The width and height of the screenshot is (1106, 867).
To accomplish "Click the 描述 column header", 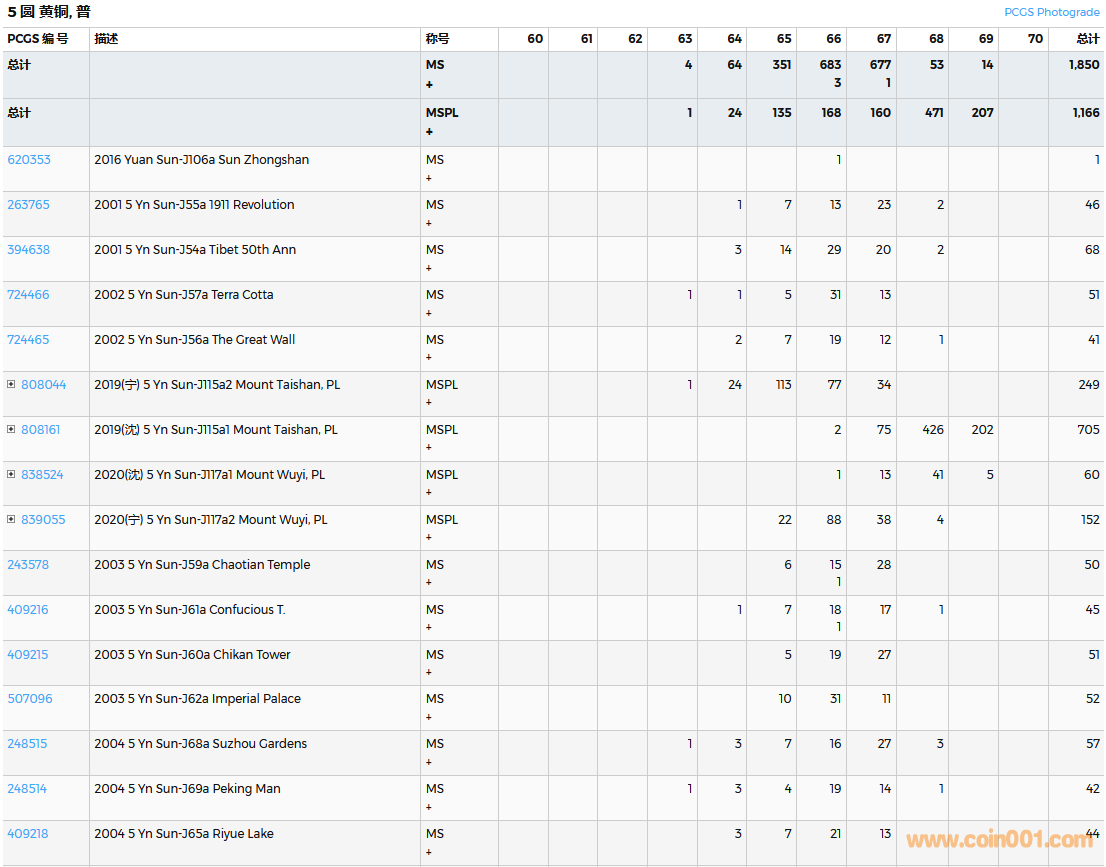I will pos(106,39).
